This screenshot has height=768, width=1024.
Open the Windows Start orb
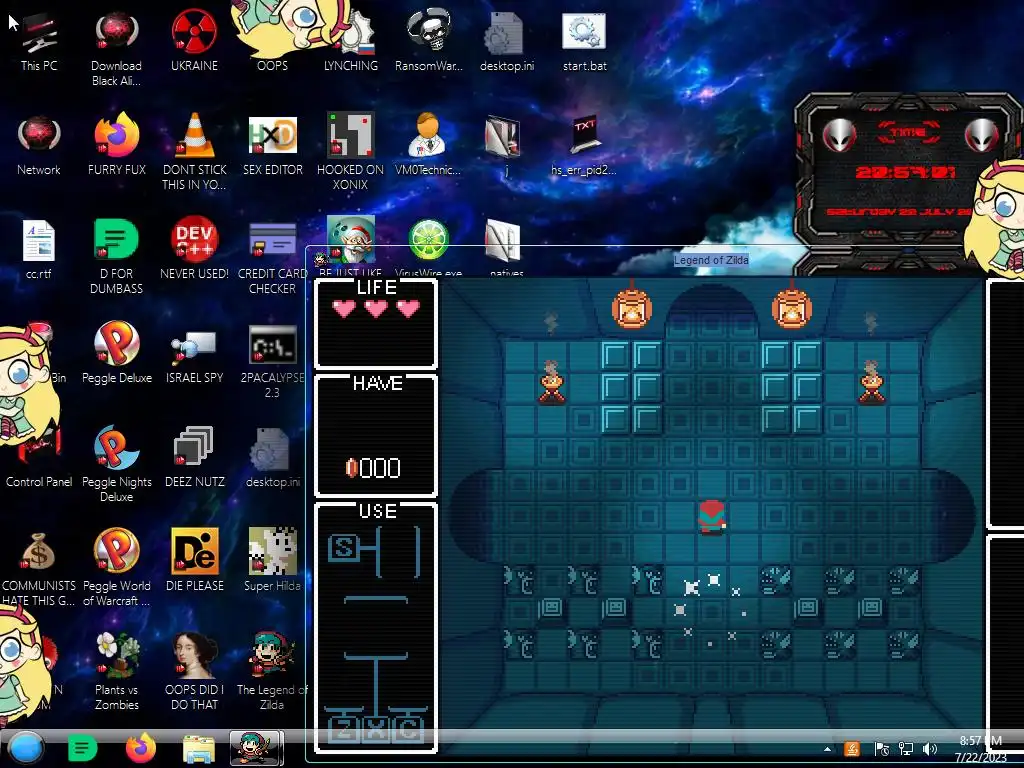[x=25, y=748]
